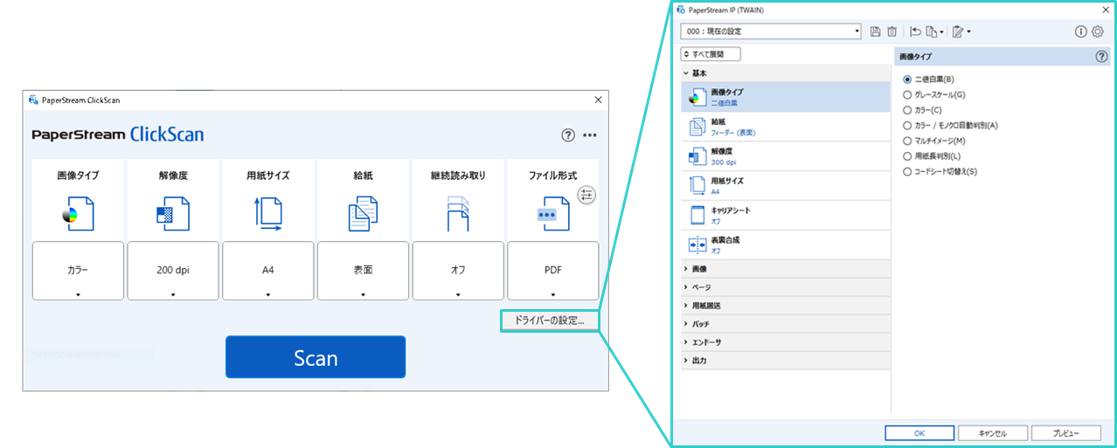Select the 表裏合成 row
Viewport: 1117px width, 448px height.
click(x=786, y=244)
